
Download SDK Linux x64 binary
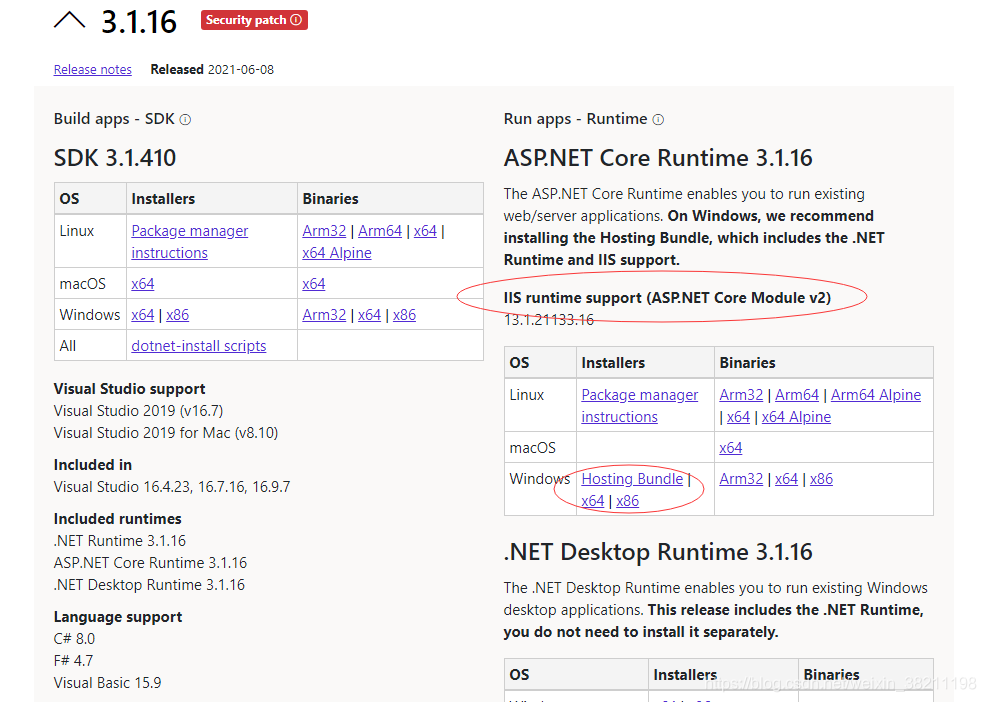point(425,231)
